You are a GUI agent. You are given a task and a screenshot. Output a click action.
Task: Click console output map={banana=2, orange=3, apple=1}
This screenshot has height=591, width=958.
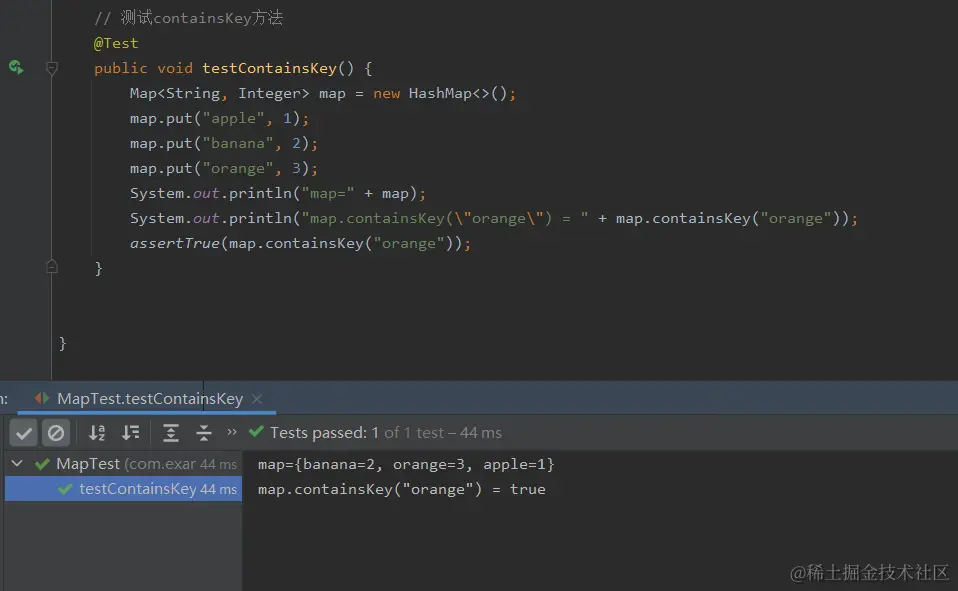(x=406, y=464)
